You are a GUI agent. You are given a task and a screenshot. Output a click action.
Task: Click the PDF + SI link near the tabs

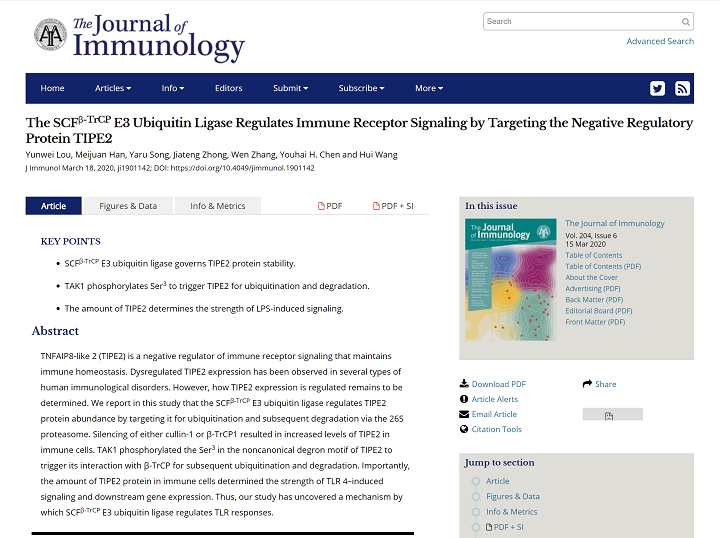393,206
